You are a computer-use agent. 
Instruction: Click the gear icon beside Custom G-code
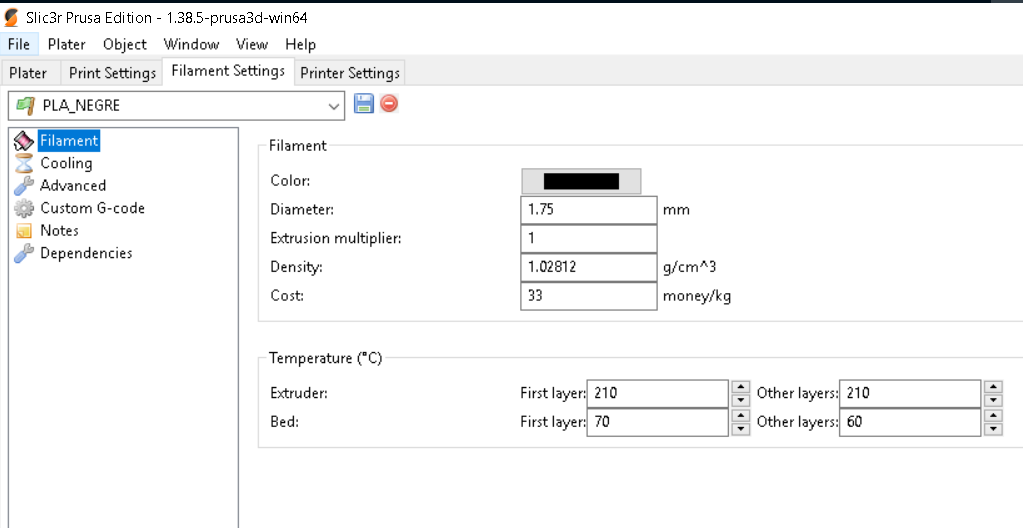pyautogui.click(x=23, y=208)
